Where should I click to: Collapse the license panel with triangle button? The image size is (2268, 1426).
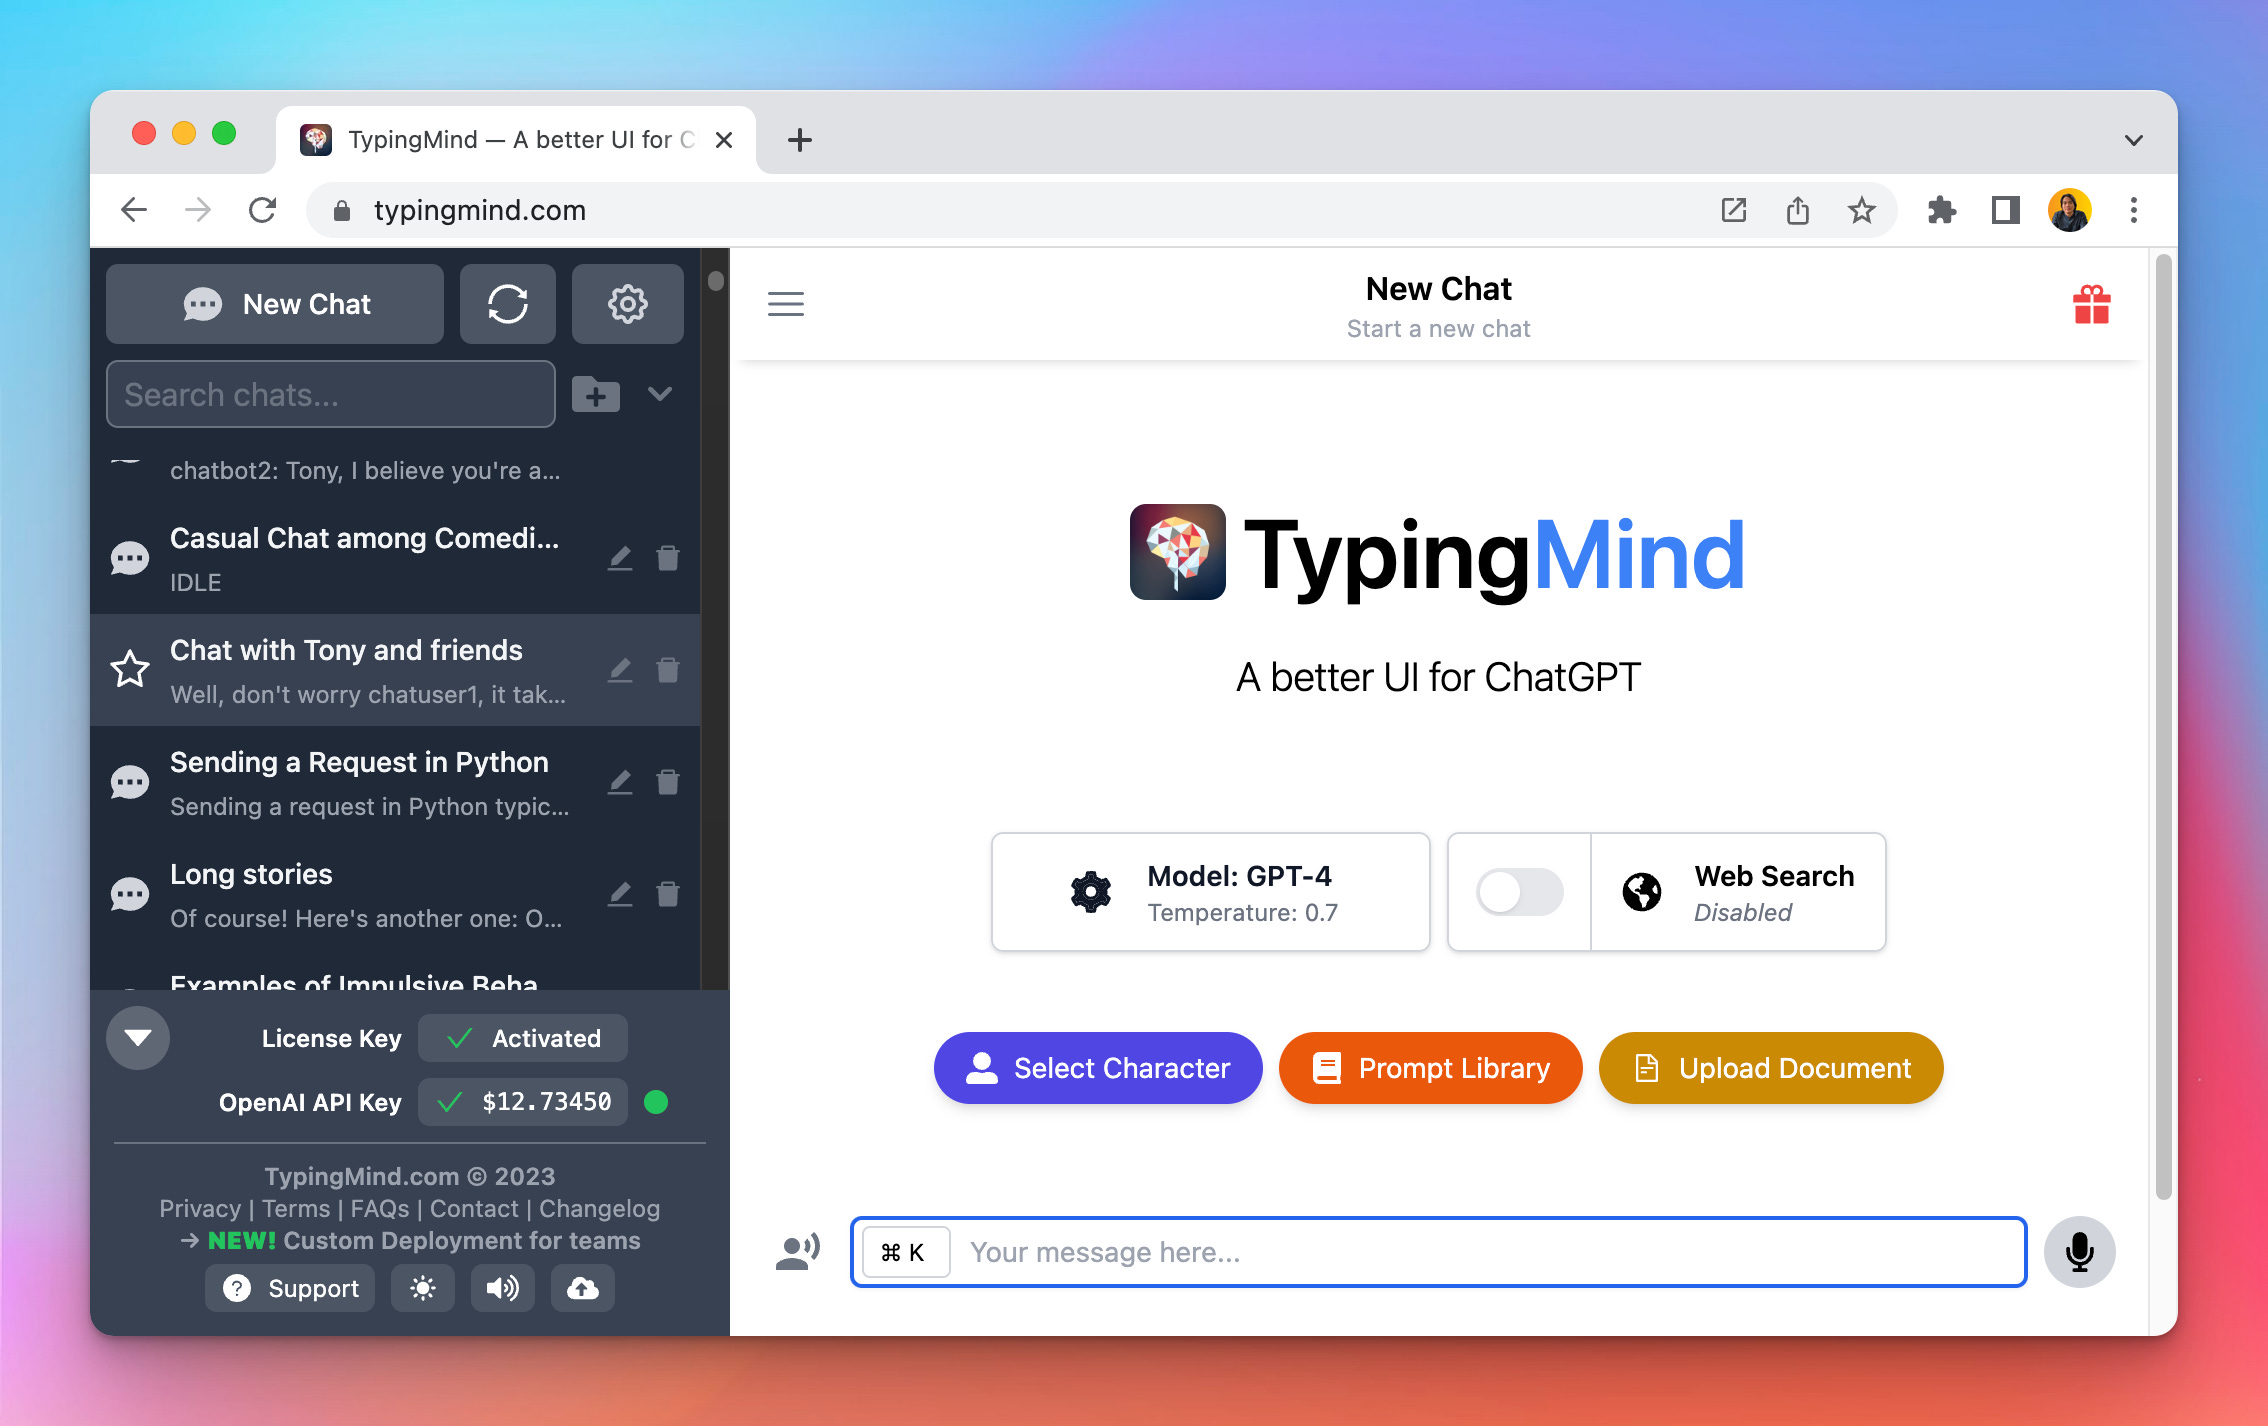138,1038
